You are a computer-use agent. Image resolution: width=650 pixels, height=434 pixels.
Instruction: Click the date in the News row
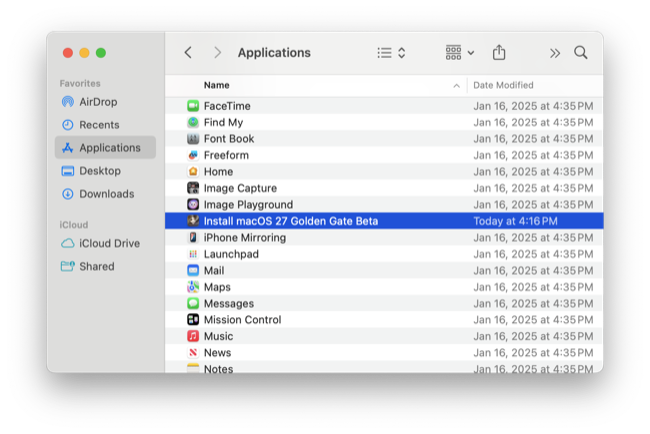coord(533,353)
